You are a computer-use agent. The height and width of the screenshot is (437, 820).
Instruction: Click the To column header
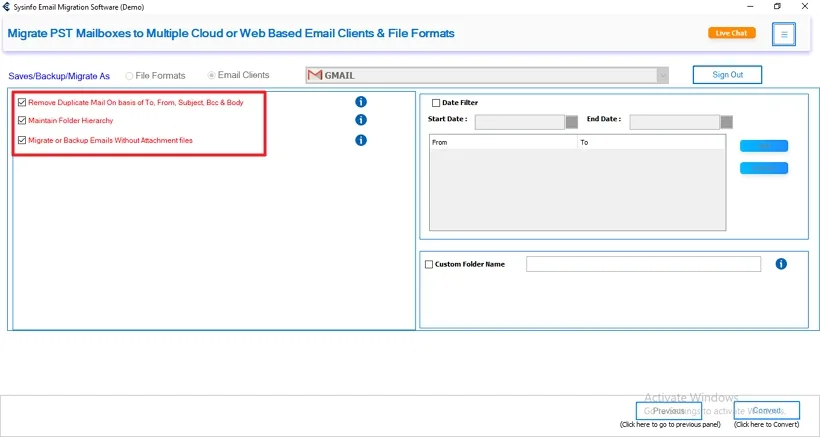click(x=652, y=142)
